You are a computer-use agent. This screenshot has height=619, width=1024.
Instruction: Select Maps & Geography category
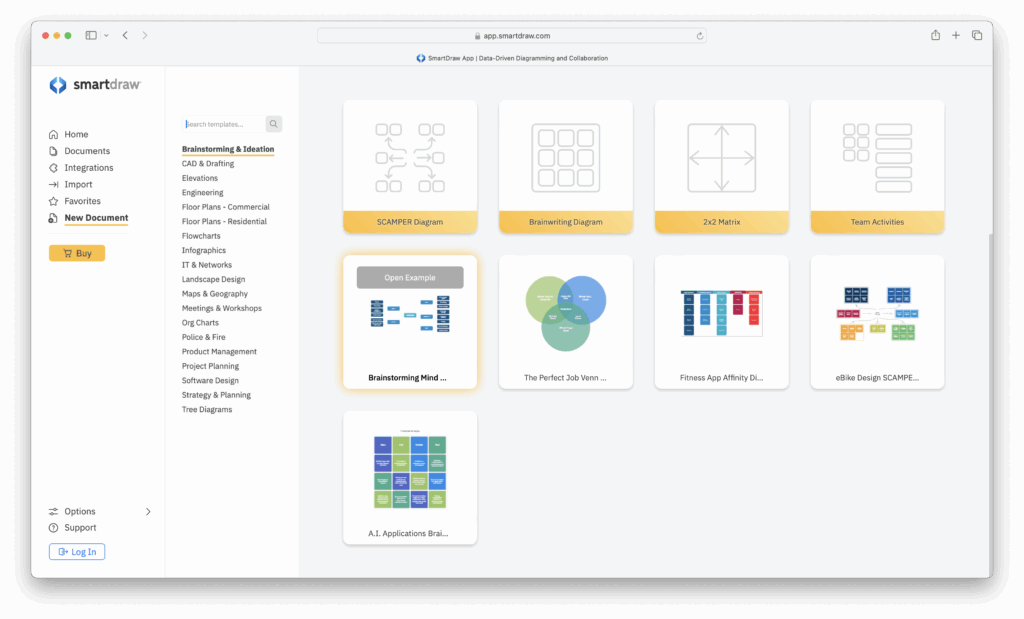215,294
